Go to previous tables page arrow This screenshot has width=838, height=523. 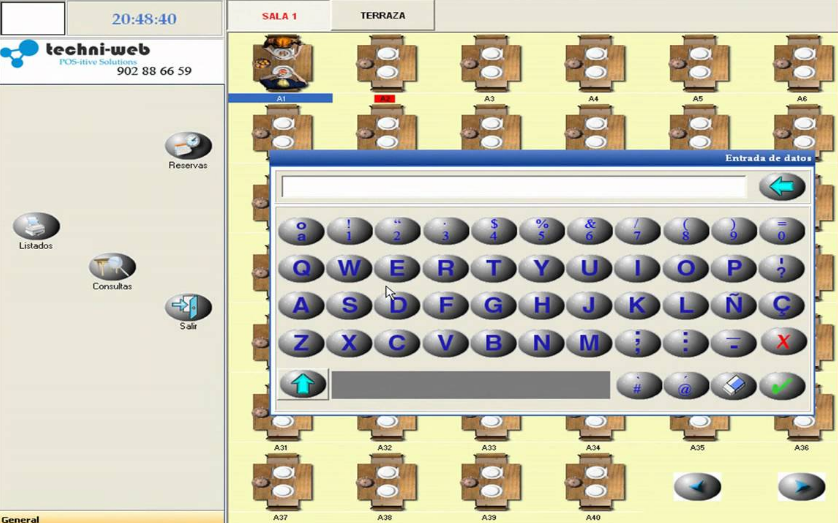697,487
